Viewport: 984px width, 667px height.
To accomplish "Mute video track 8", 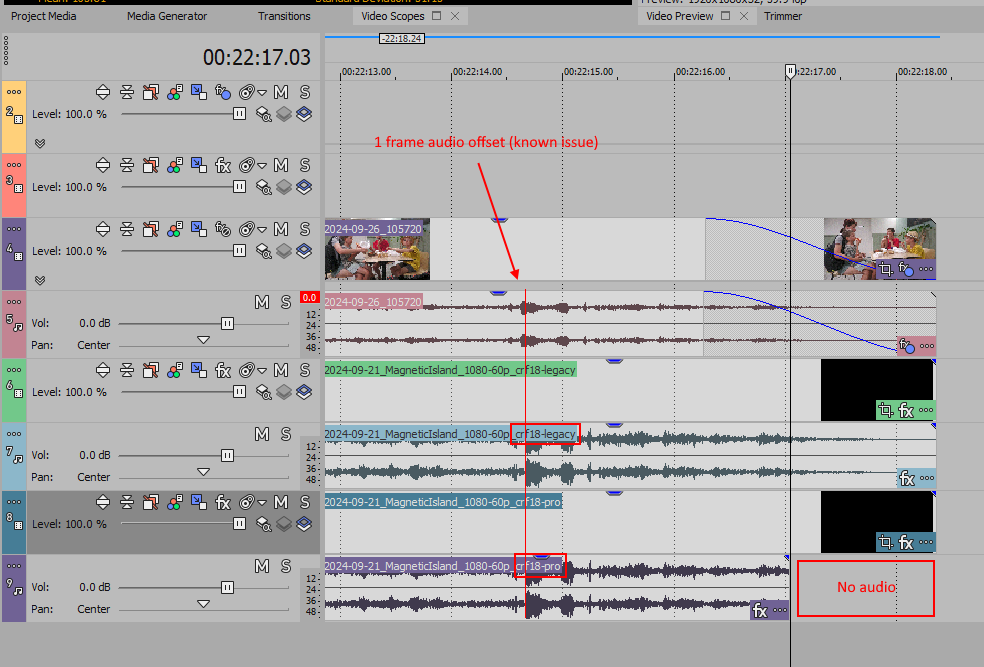I will point(281,503).
